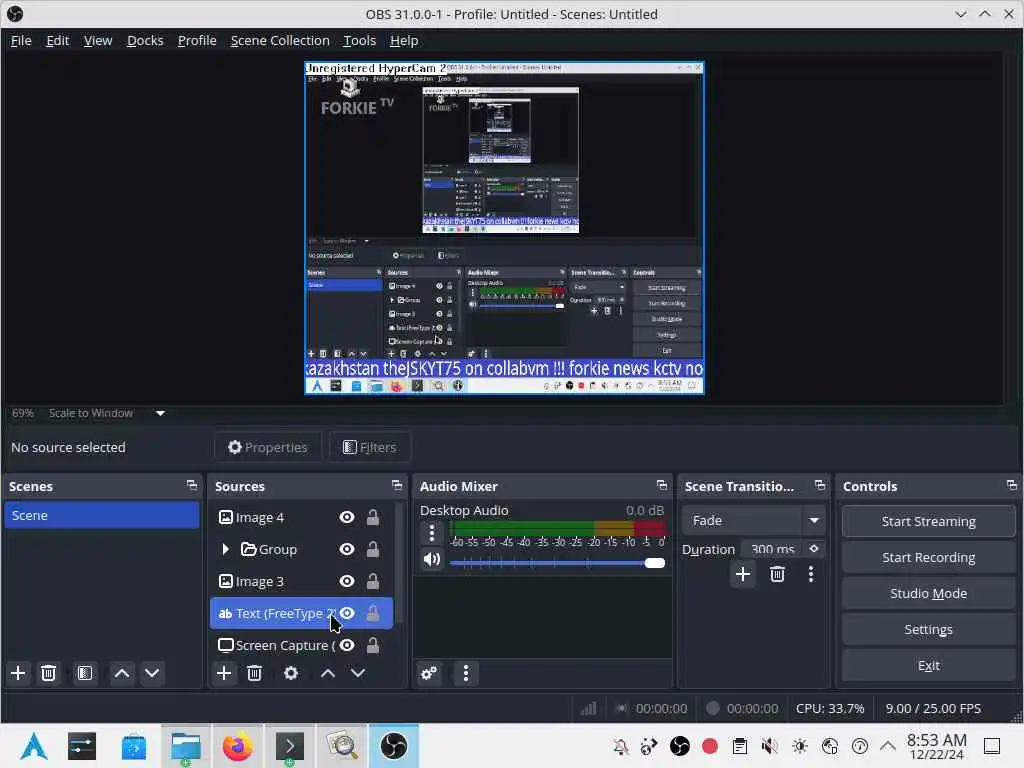The image size is (1024, 768).
Task: Select Scene in Scenes list
Action: (102, 515)
